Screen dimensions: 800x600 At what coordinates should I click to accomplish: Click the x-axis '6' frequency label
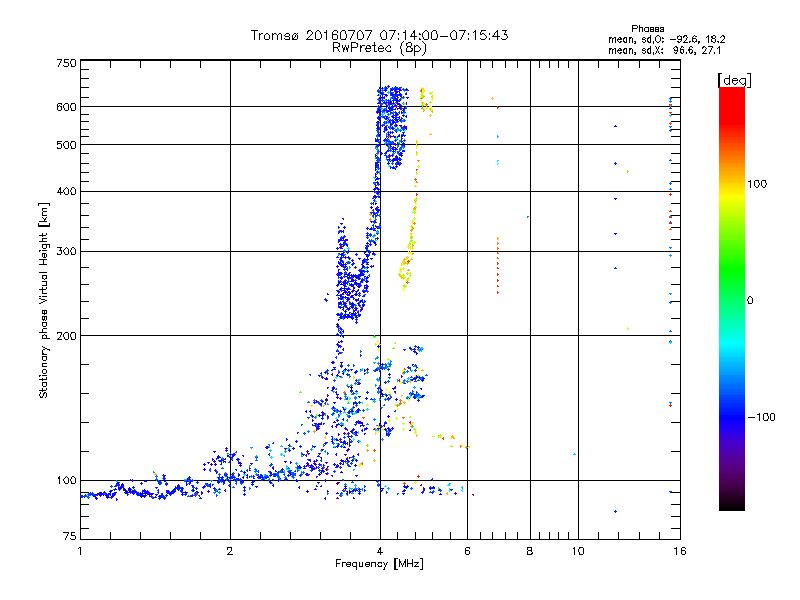pos(467,551)
